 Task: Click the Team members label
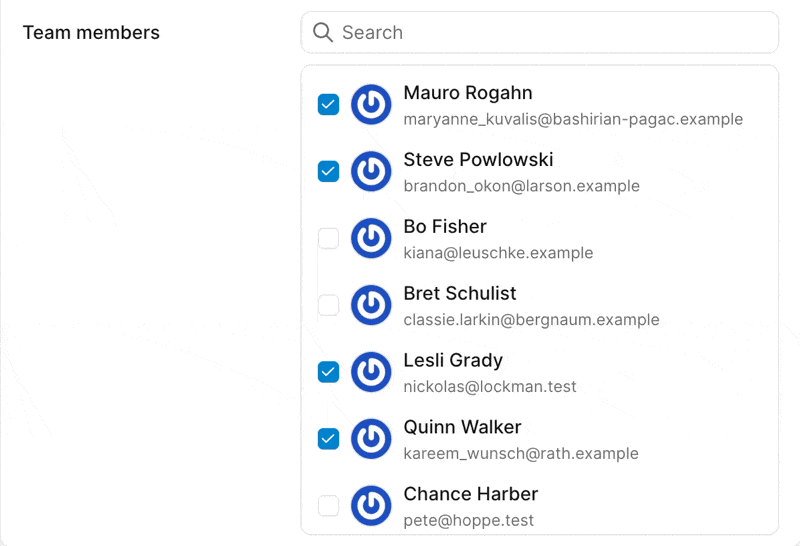pyautogui.click(x=91, y=33)
